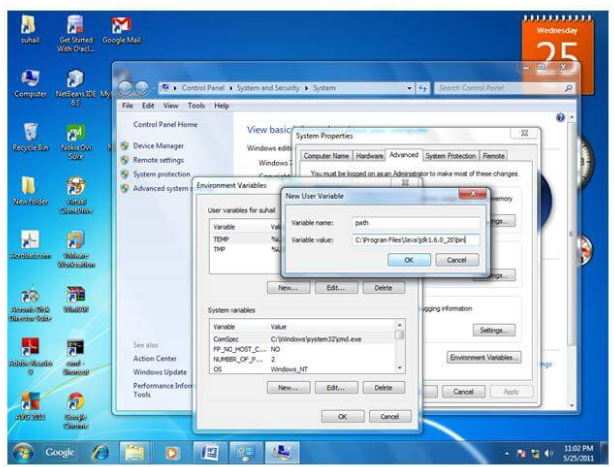Viewport: 614px width, 467px height.
Task: Switch to Remote tab
Action: (x=493, y=156)
